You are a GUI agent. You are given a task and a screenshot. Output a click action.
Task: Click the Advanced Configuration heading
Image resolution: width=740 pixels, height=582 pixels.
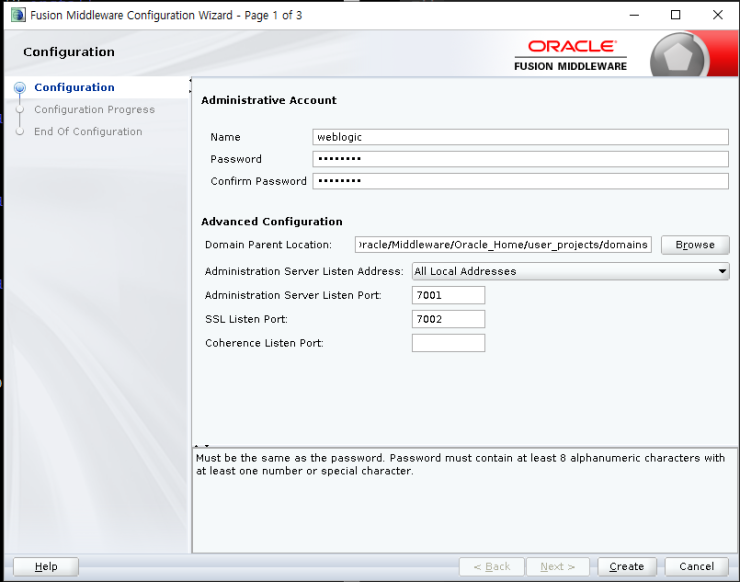click(272, 221)
